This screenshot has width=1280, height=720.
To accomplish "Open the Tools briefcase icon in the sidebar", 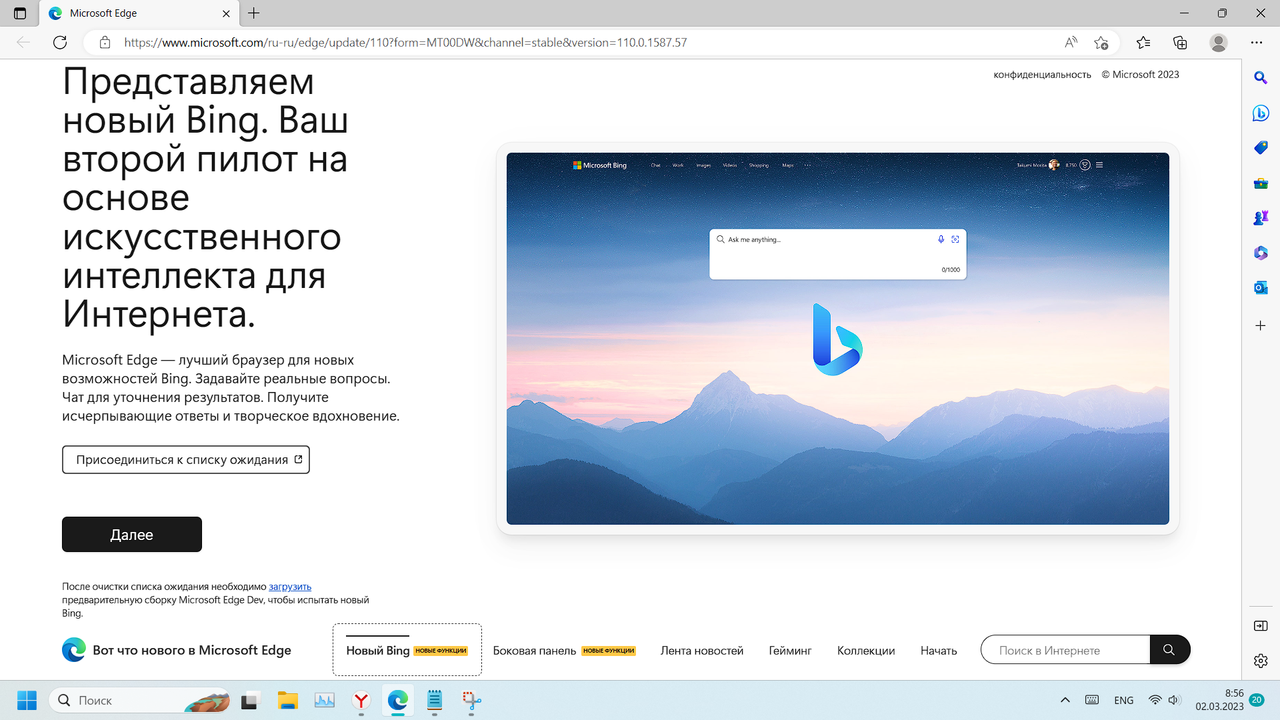I will 1261,183.
